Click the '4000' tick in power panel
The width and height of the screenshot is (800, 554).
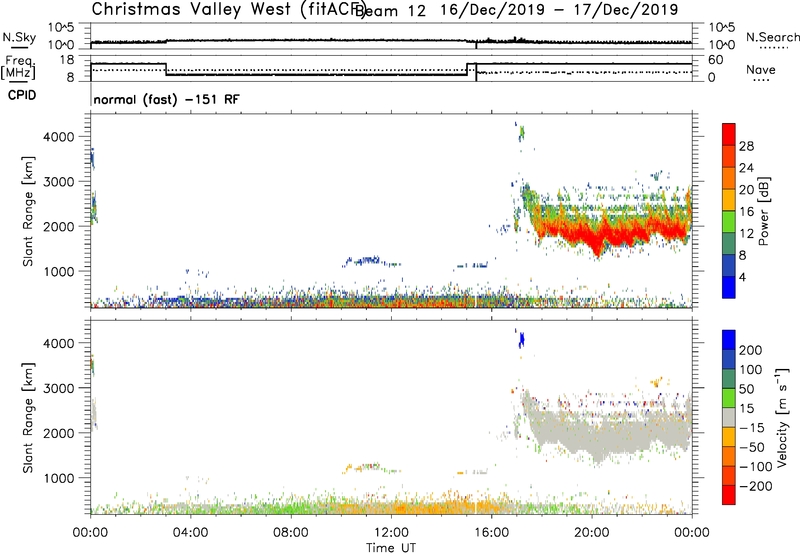tap(59, 137)
